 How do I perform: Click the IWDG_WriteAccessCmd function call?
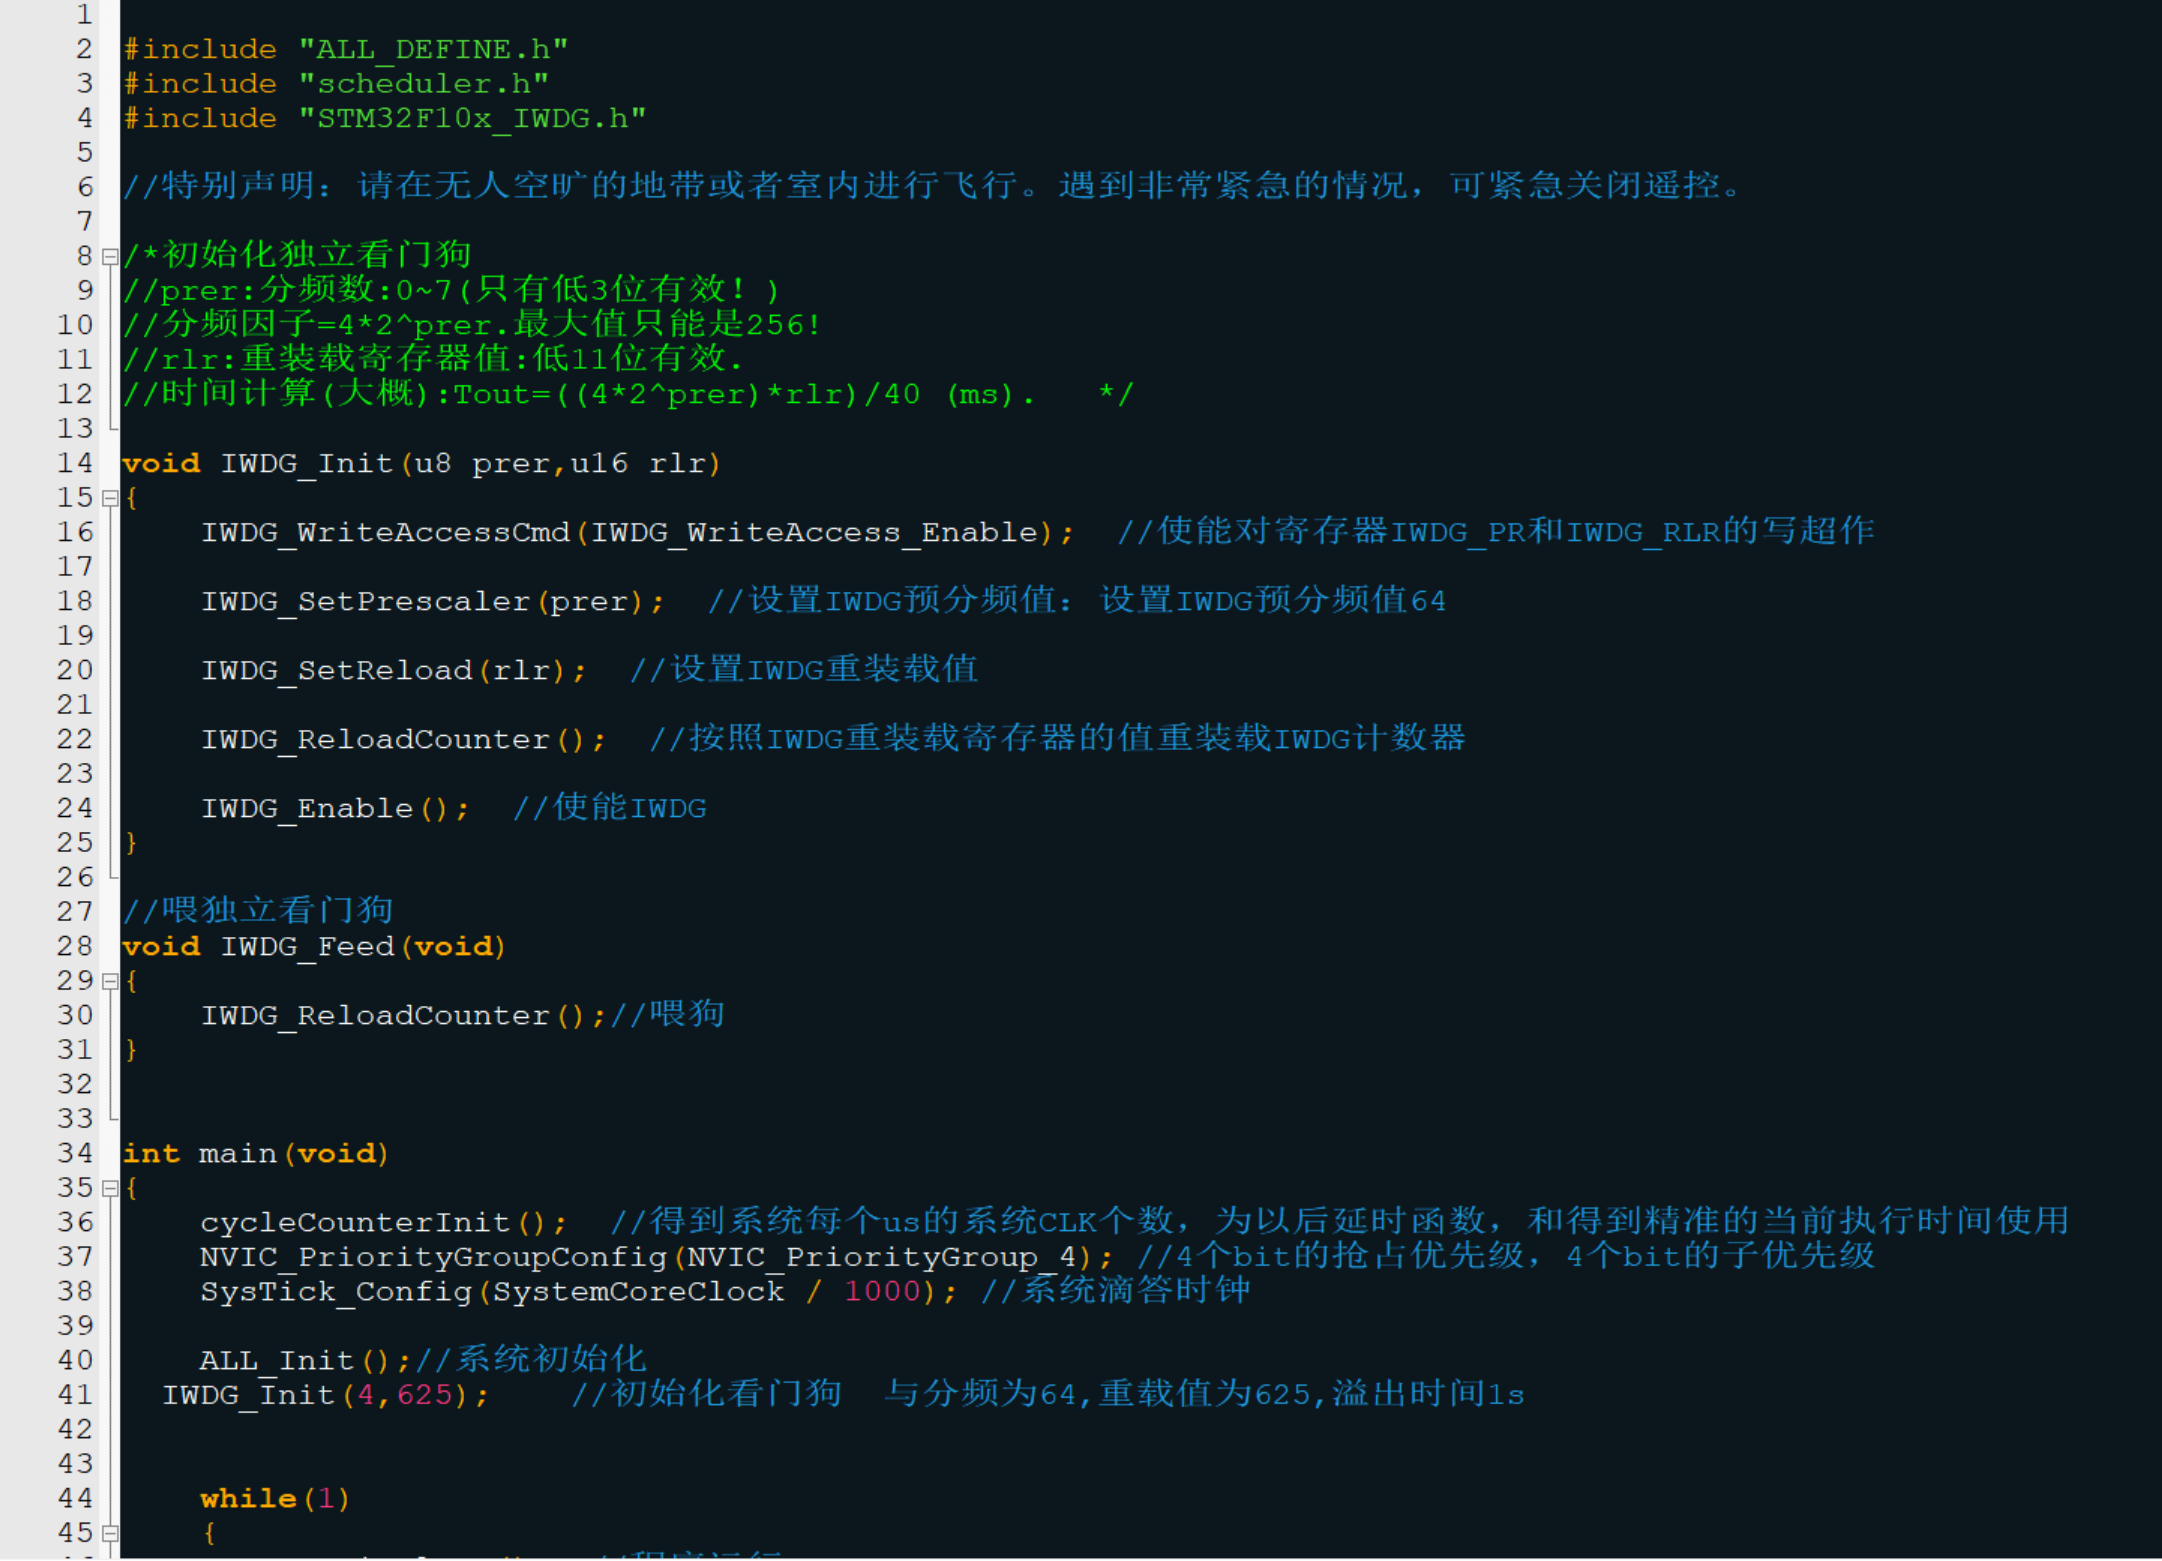(385, 532)
